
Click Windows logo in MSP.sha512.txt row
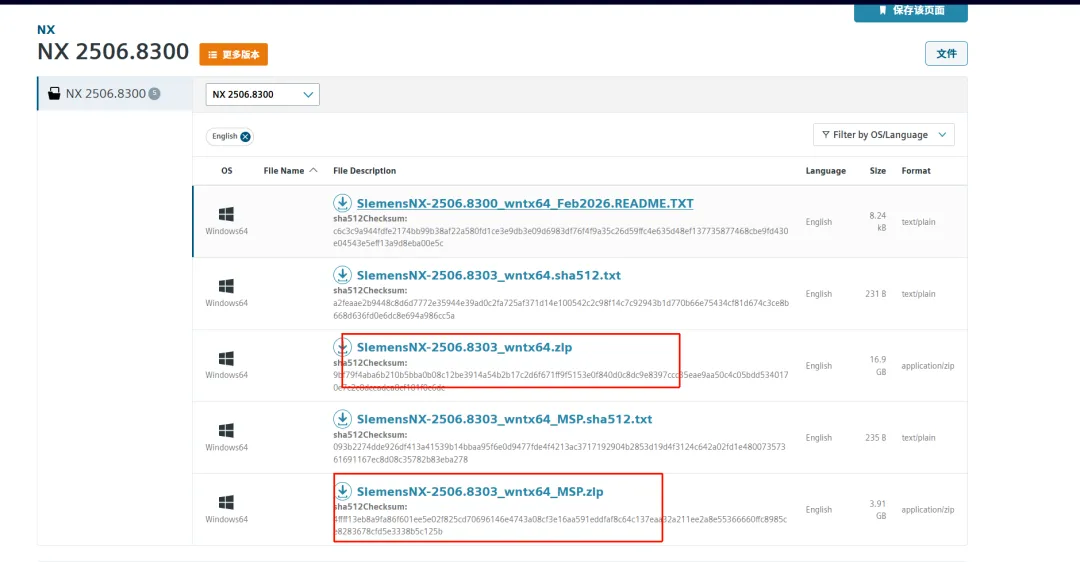pyautogui.click(x=226, y=430)
